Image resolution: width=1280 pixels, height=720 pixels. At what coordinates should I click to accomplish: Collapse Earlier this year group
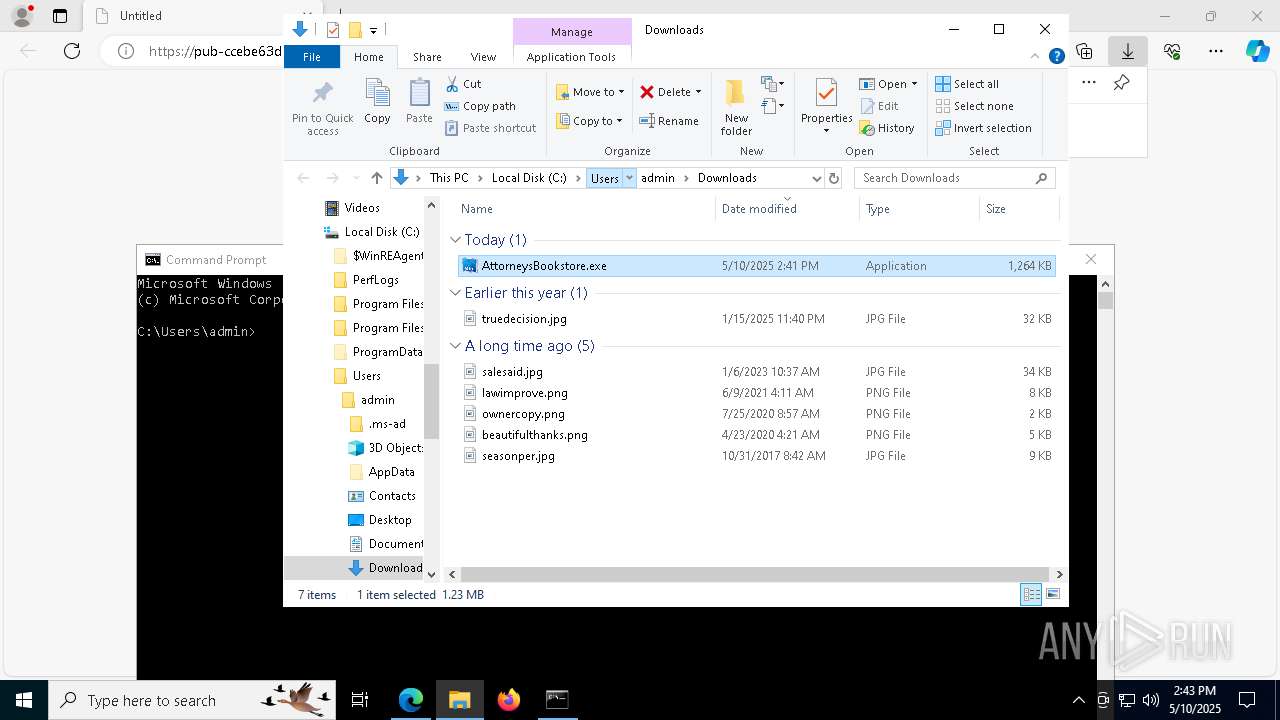pos(456,293)
